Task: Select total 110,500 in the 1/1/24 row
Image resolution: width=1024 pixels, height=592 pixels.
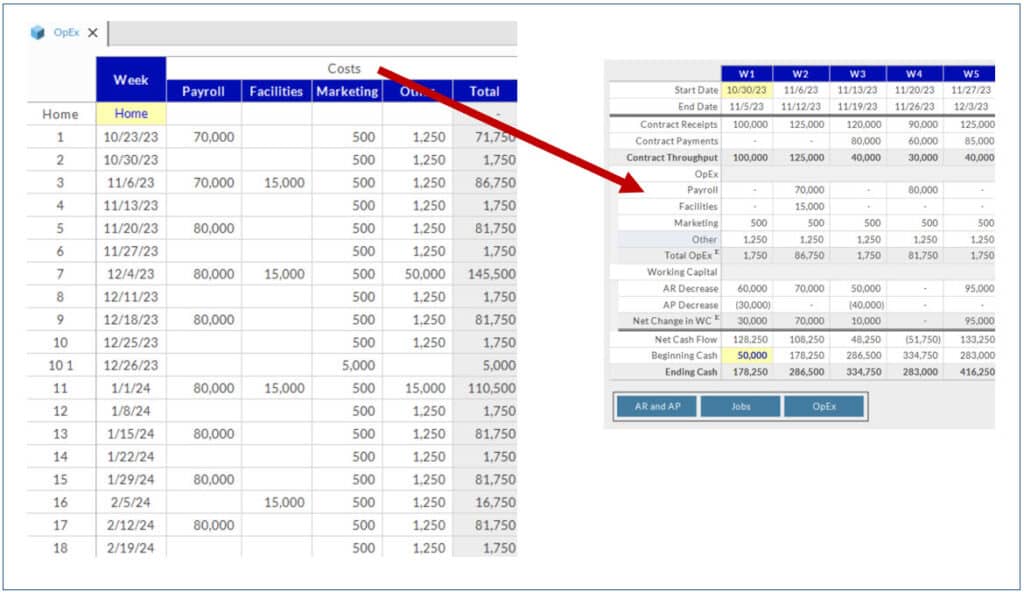Action: (x=484, y=389)
